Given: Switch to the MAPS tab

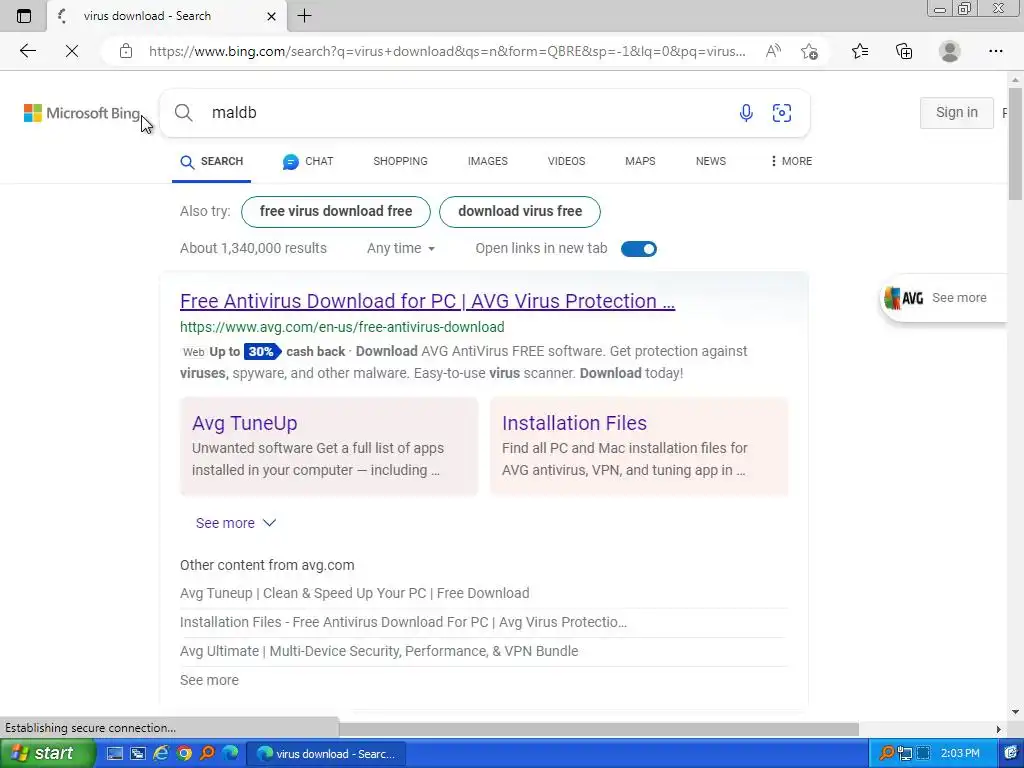Looking at the screenshot, I should coord(640,161).
